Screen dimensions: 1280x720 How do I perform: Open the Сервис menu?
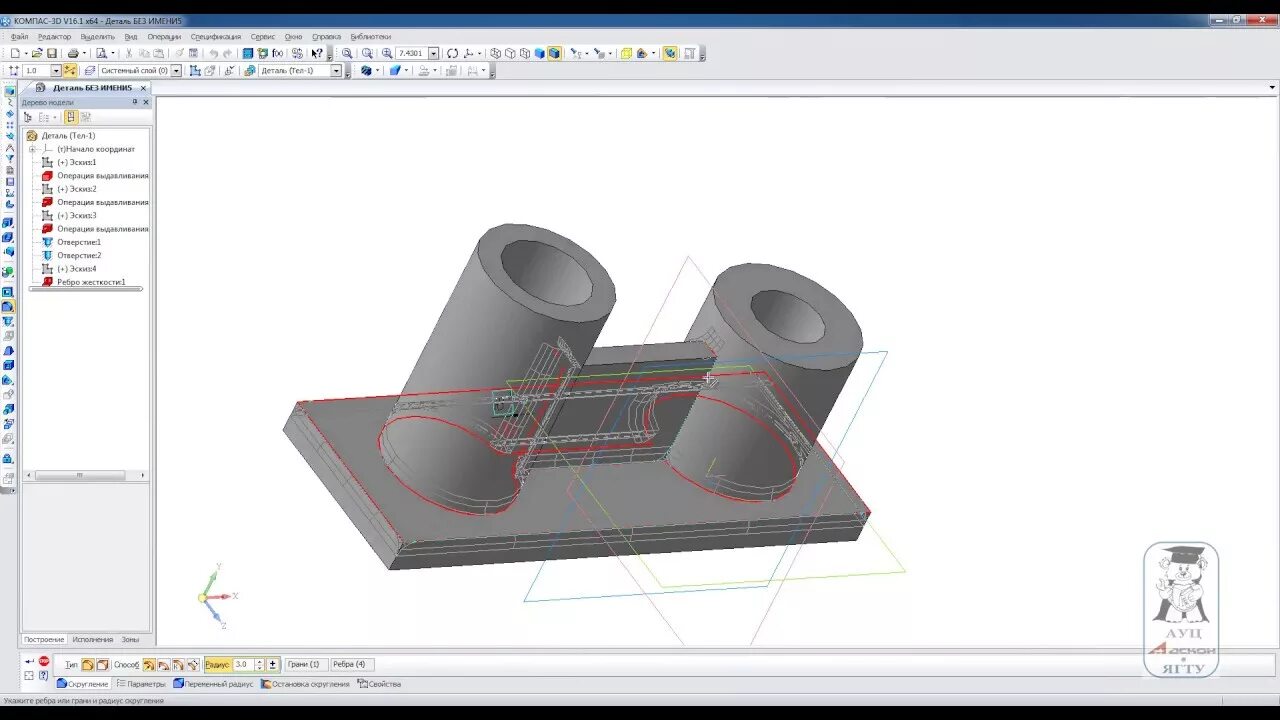tap(263, 36)
